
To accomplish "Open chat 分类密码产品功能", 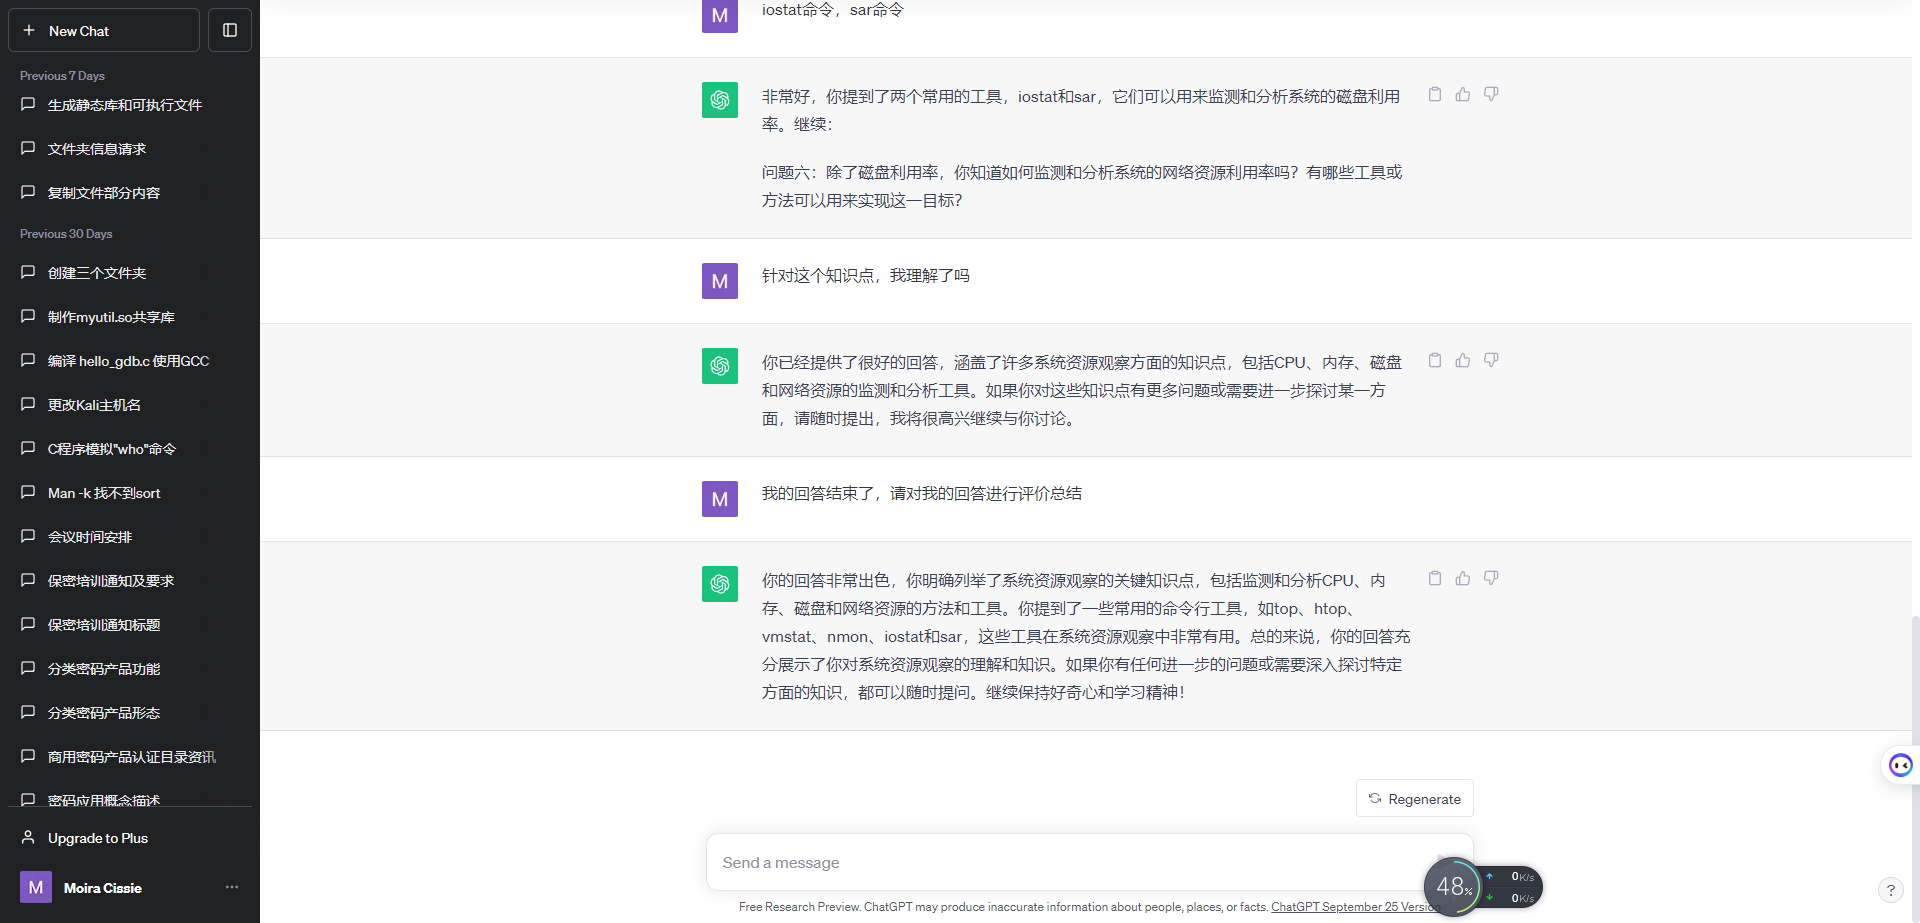I will pos(130,669).
